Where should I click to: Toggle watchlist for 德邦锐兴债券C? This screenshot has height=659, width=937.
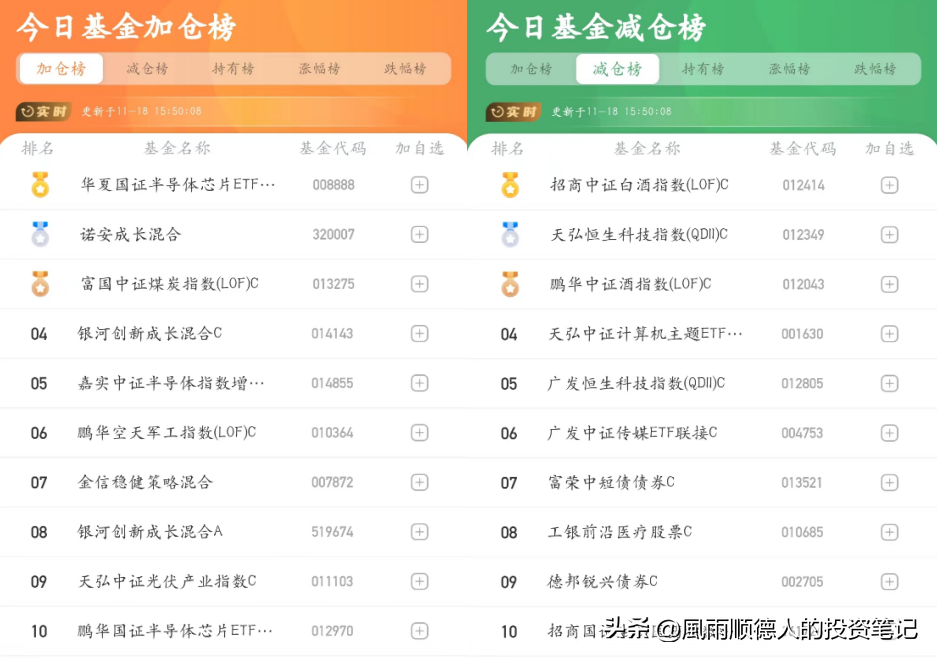point(888,581)
